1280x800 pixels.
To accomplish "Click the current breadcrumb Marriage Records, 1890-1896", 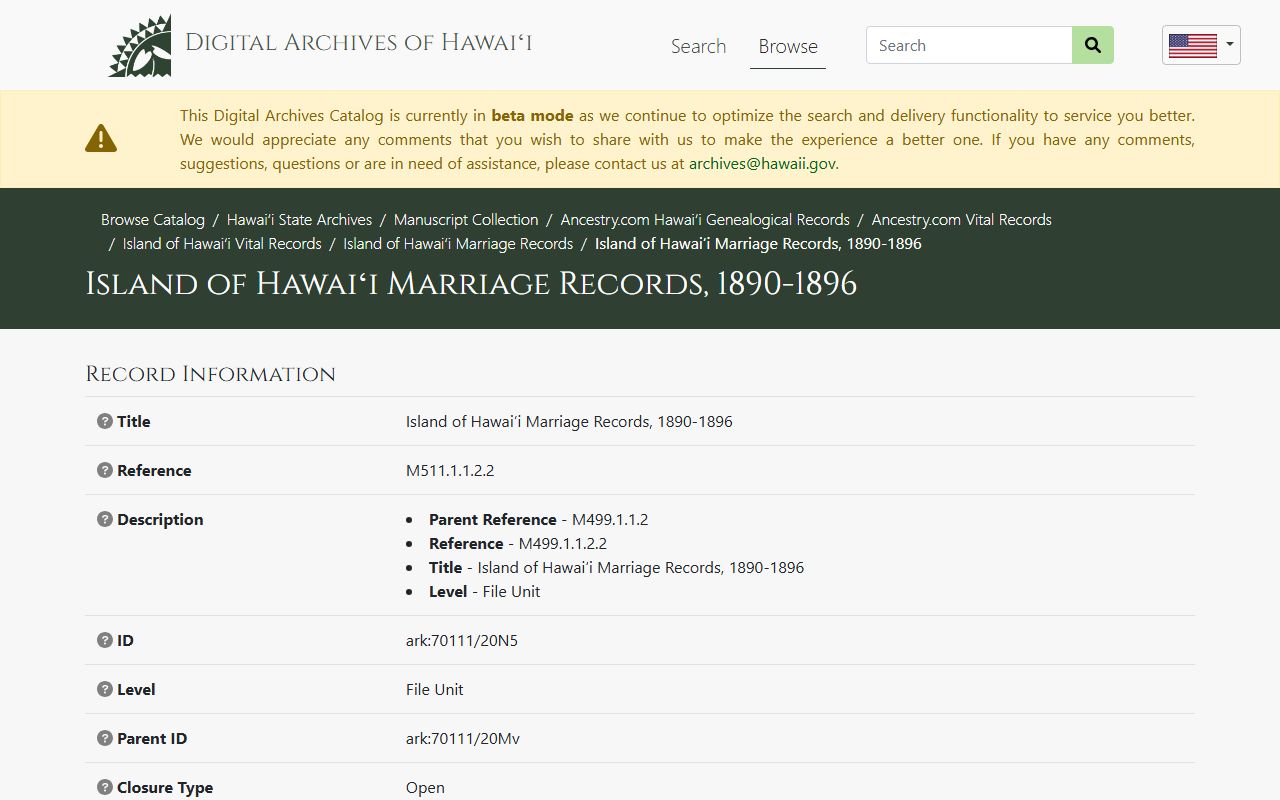I will coord(758,243).
